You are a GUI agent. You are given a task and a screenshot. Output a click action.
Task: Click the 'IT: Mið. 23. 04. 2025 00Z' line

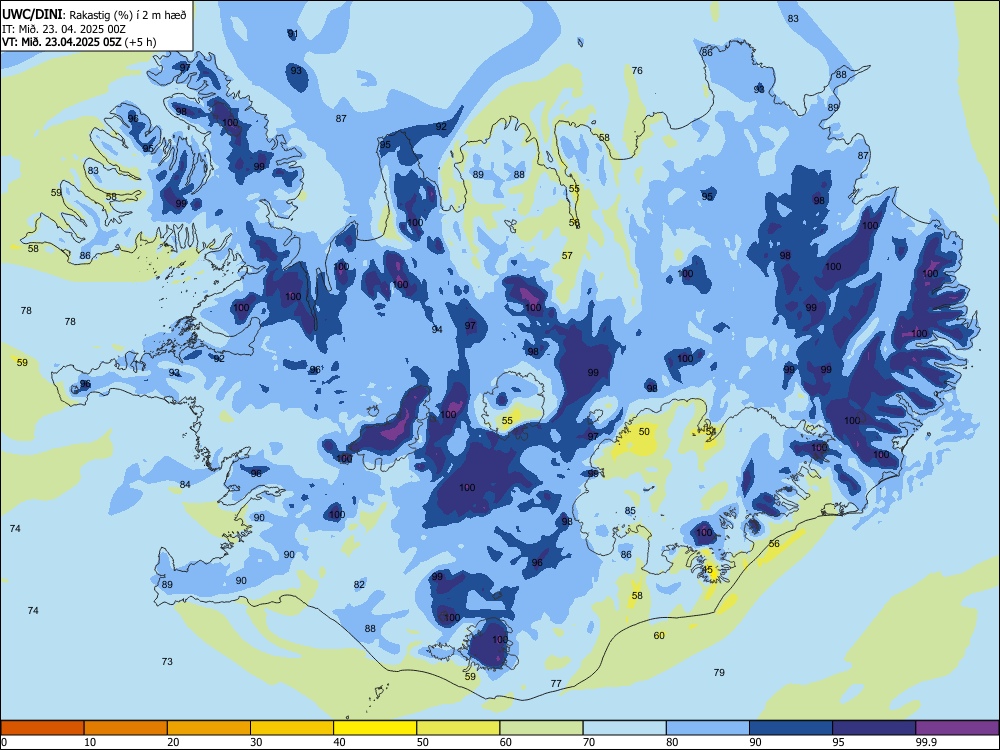pyautogui.click(x=64, y=29)
